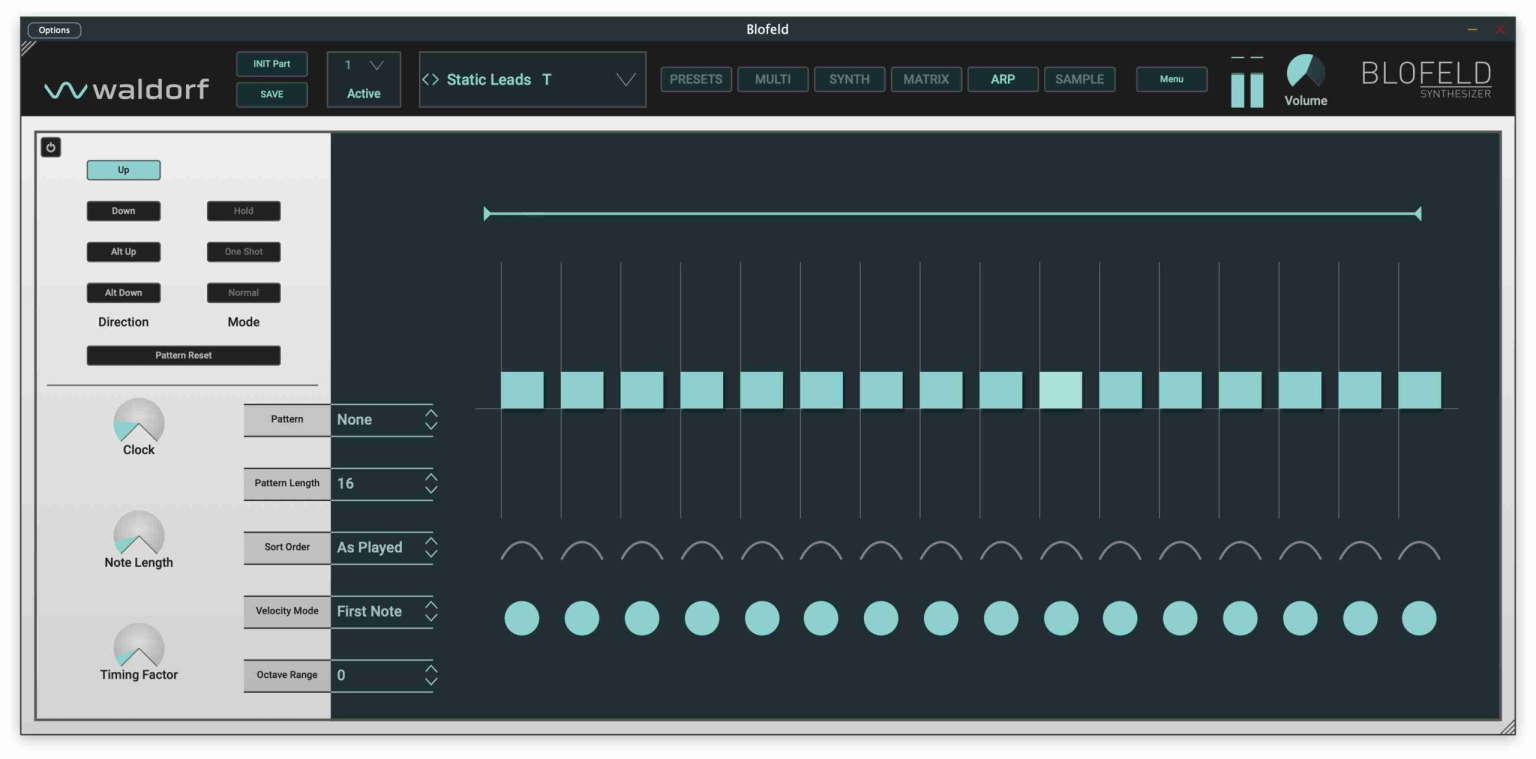Toggle Hold mode

point(243,211)
